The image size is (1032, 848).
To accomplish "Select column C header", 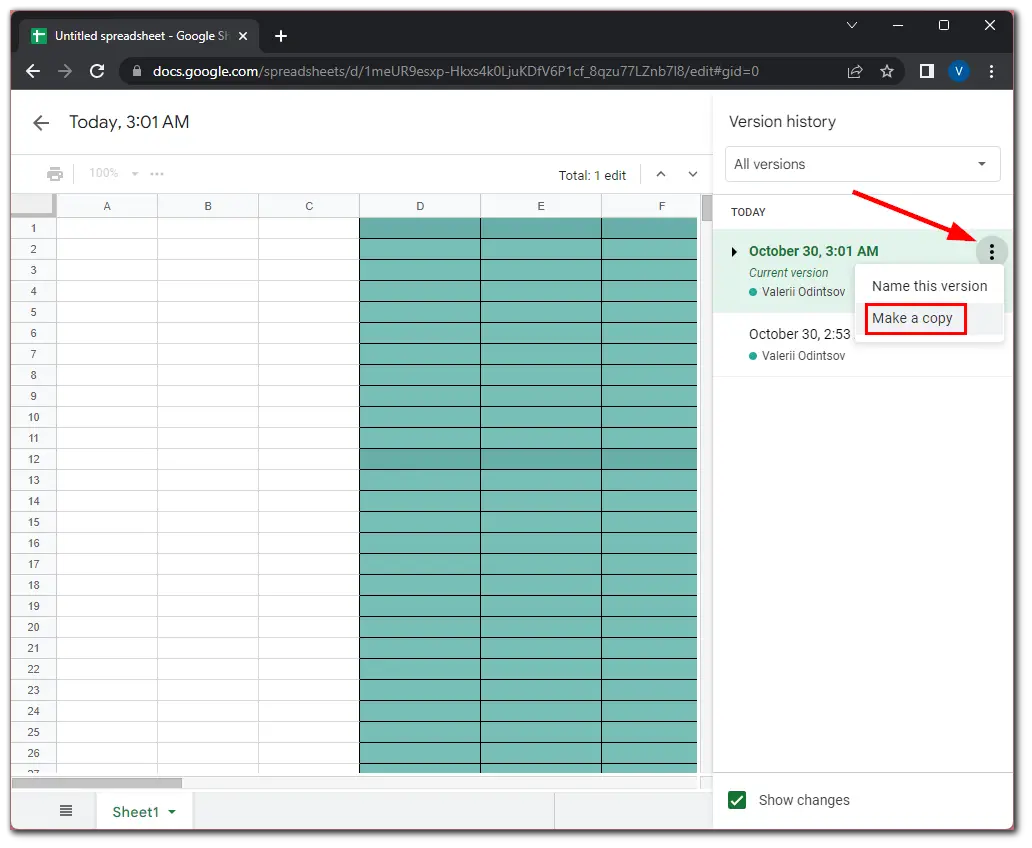I will [x=309, y=206].
